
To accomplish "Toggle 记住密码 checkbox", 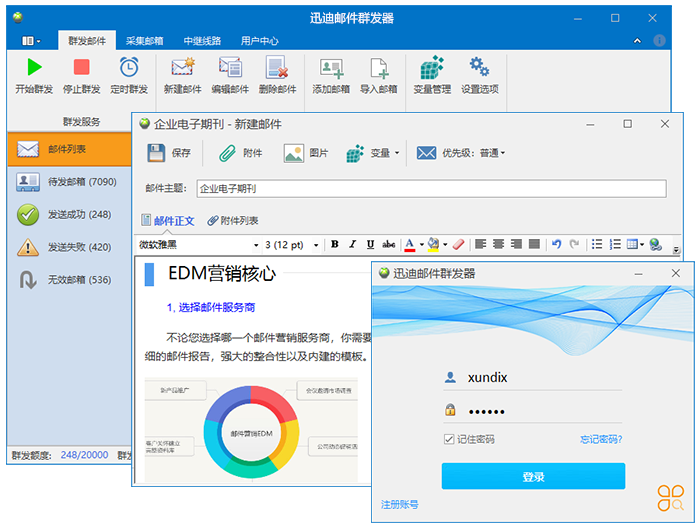I will [x=449, y=439].
